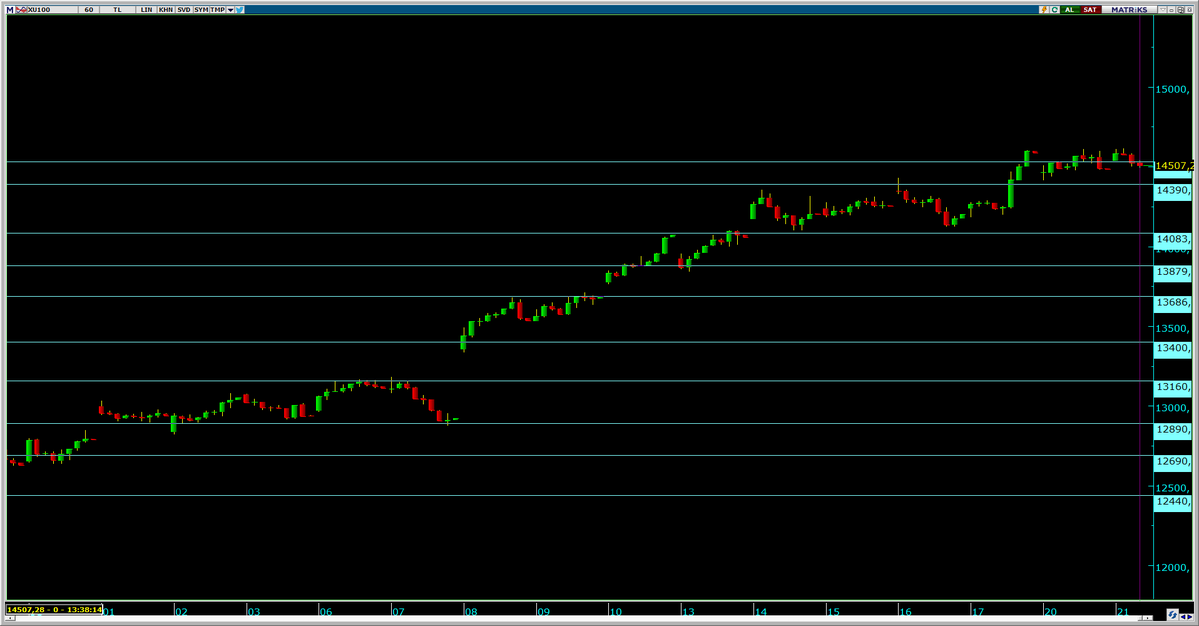This screenshot has height=626, width=1199.
Task: Click date label 08 on time axis
Action: [x=471, y=611]
